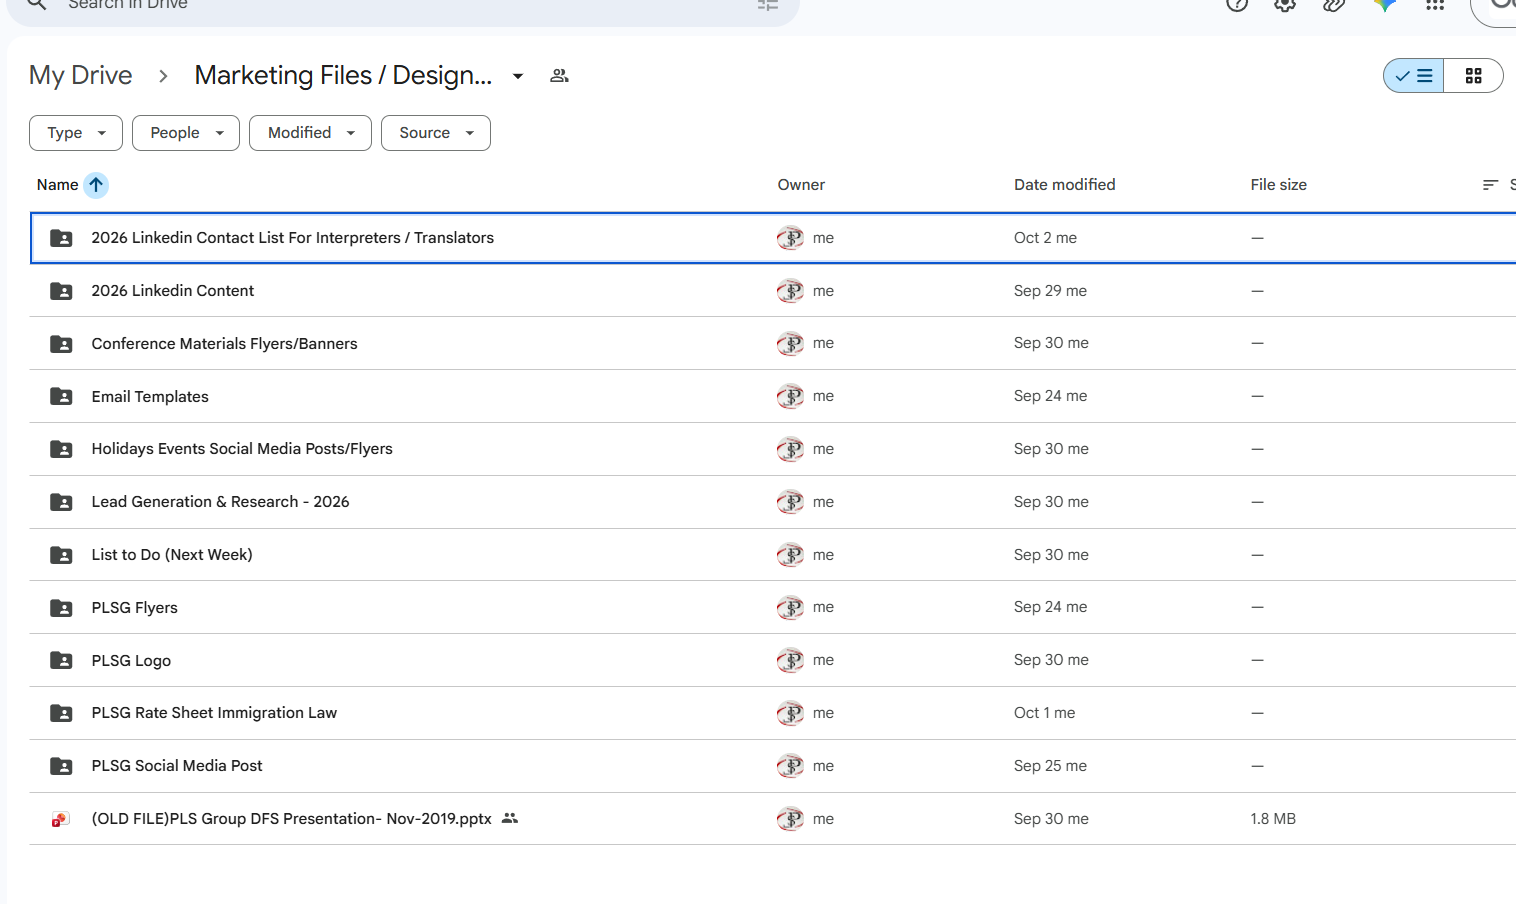Click Oct 1 me date of PLSG Rate Sheet
The height and width of the screenshot is (904, 1516).
click(1044, 713)
